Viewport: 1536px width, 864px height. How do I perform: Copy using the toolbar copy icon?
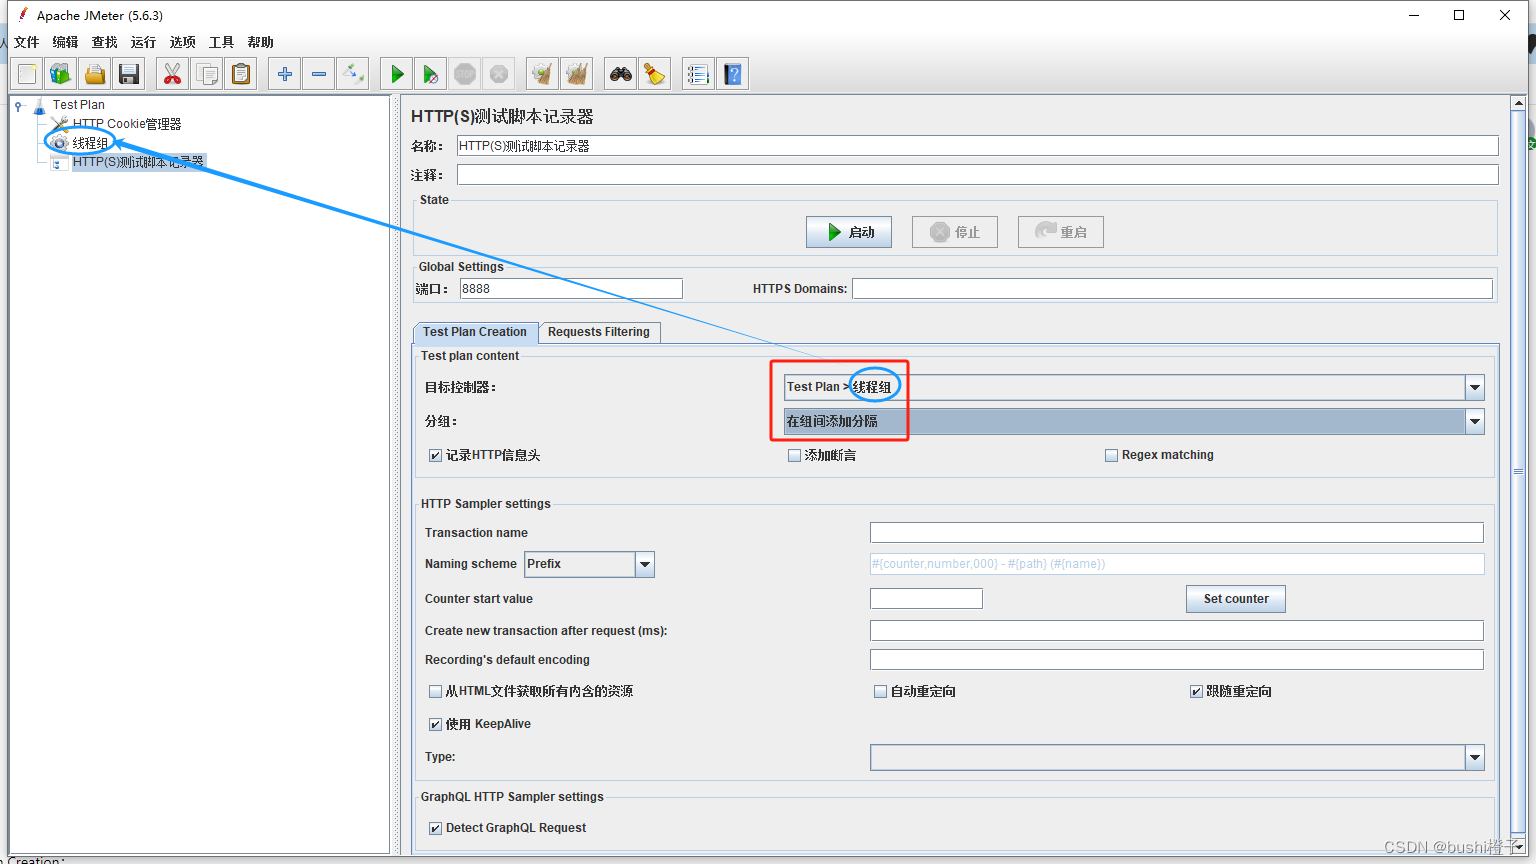207,74
